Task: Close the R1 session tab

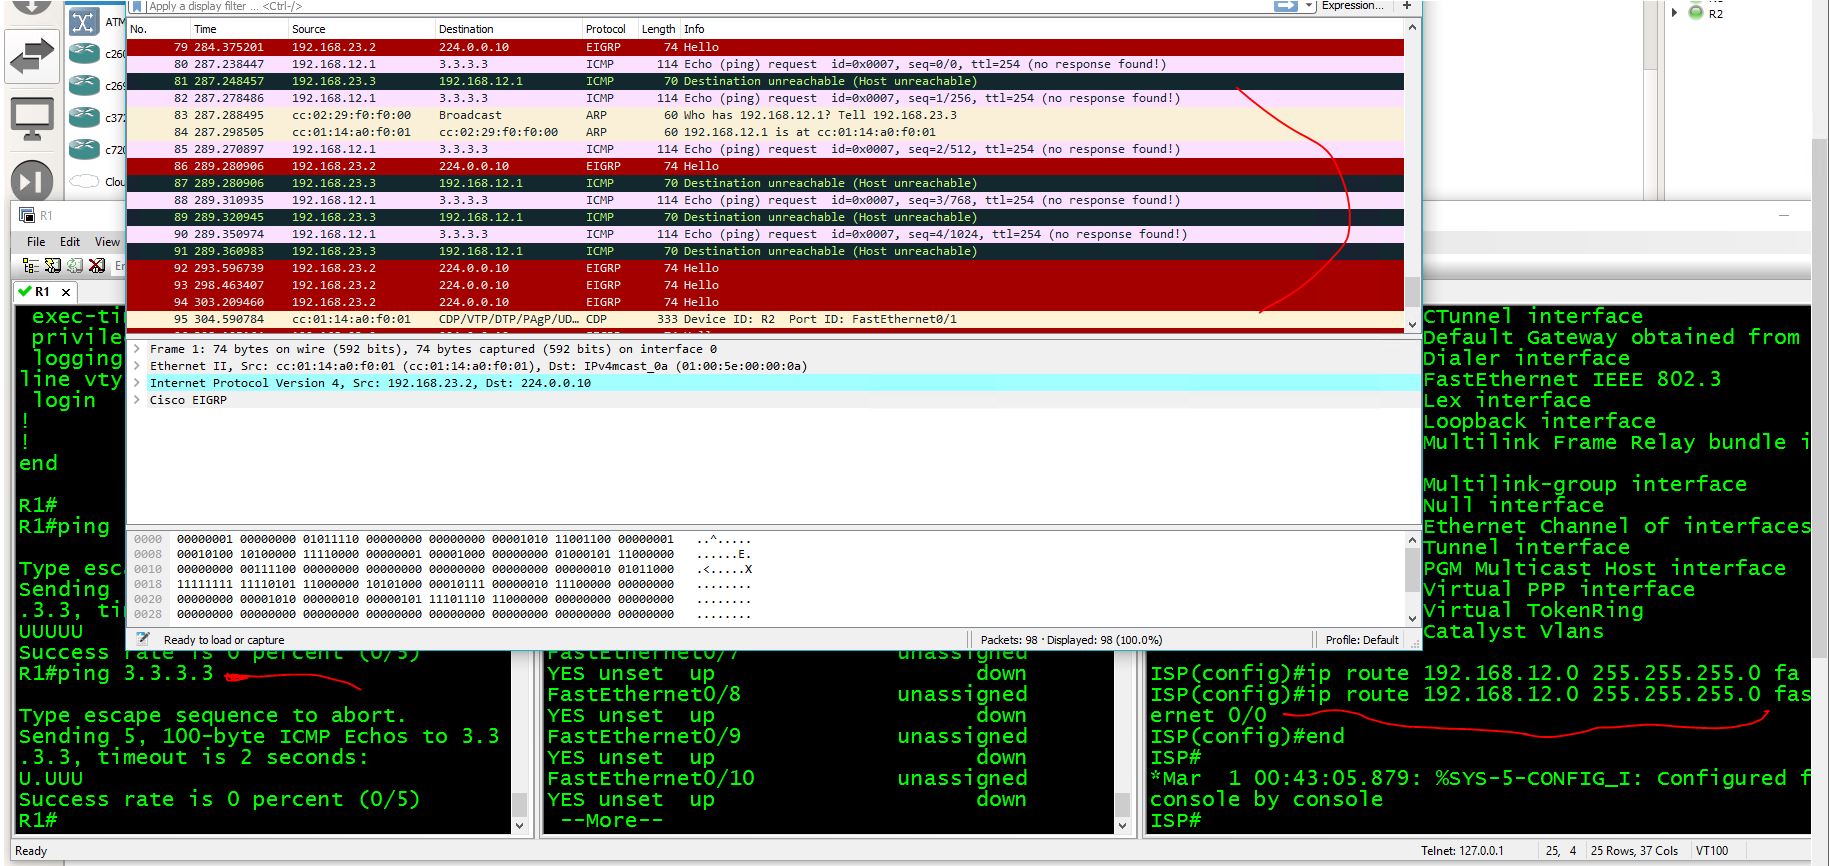Action: (66, 292)
